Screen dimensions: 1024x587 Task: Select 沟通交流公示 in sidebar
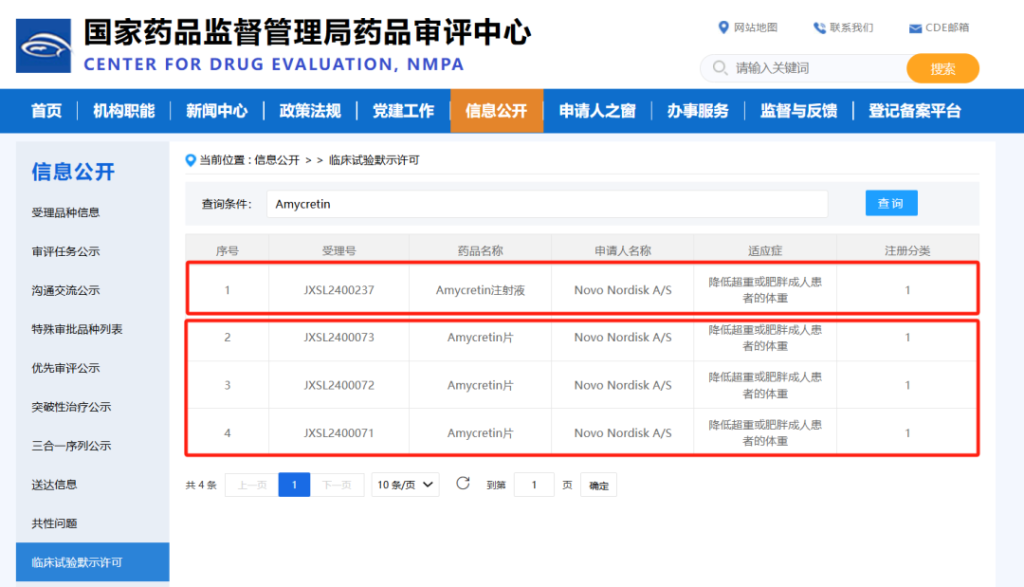pyautogui.click(x=65, y=290)
